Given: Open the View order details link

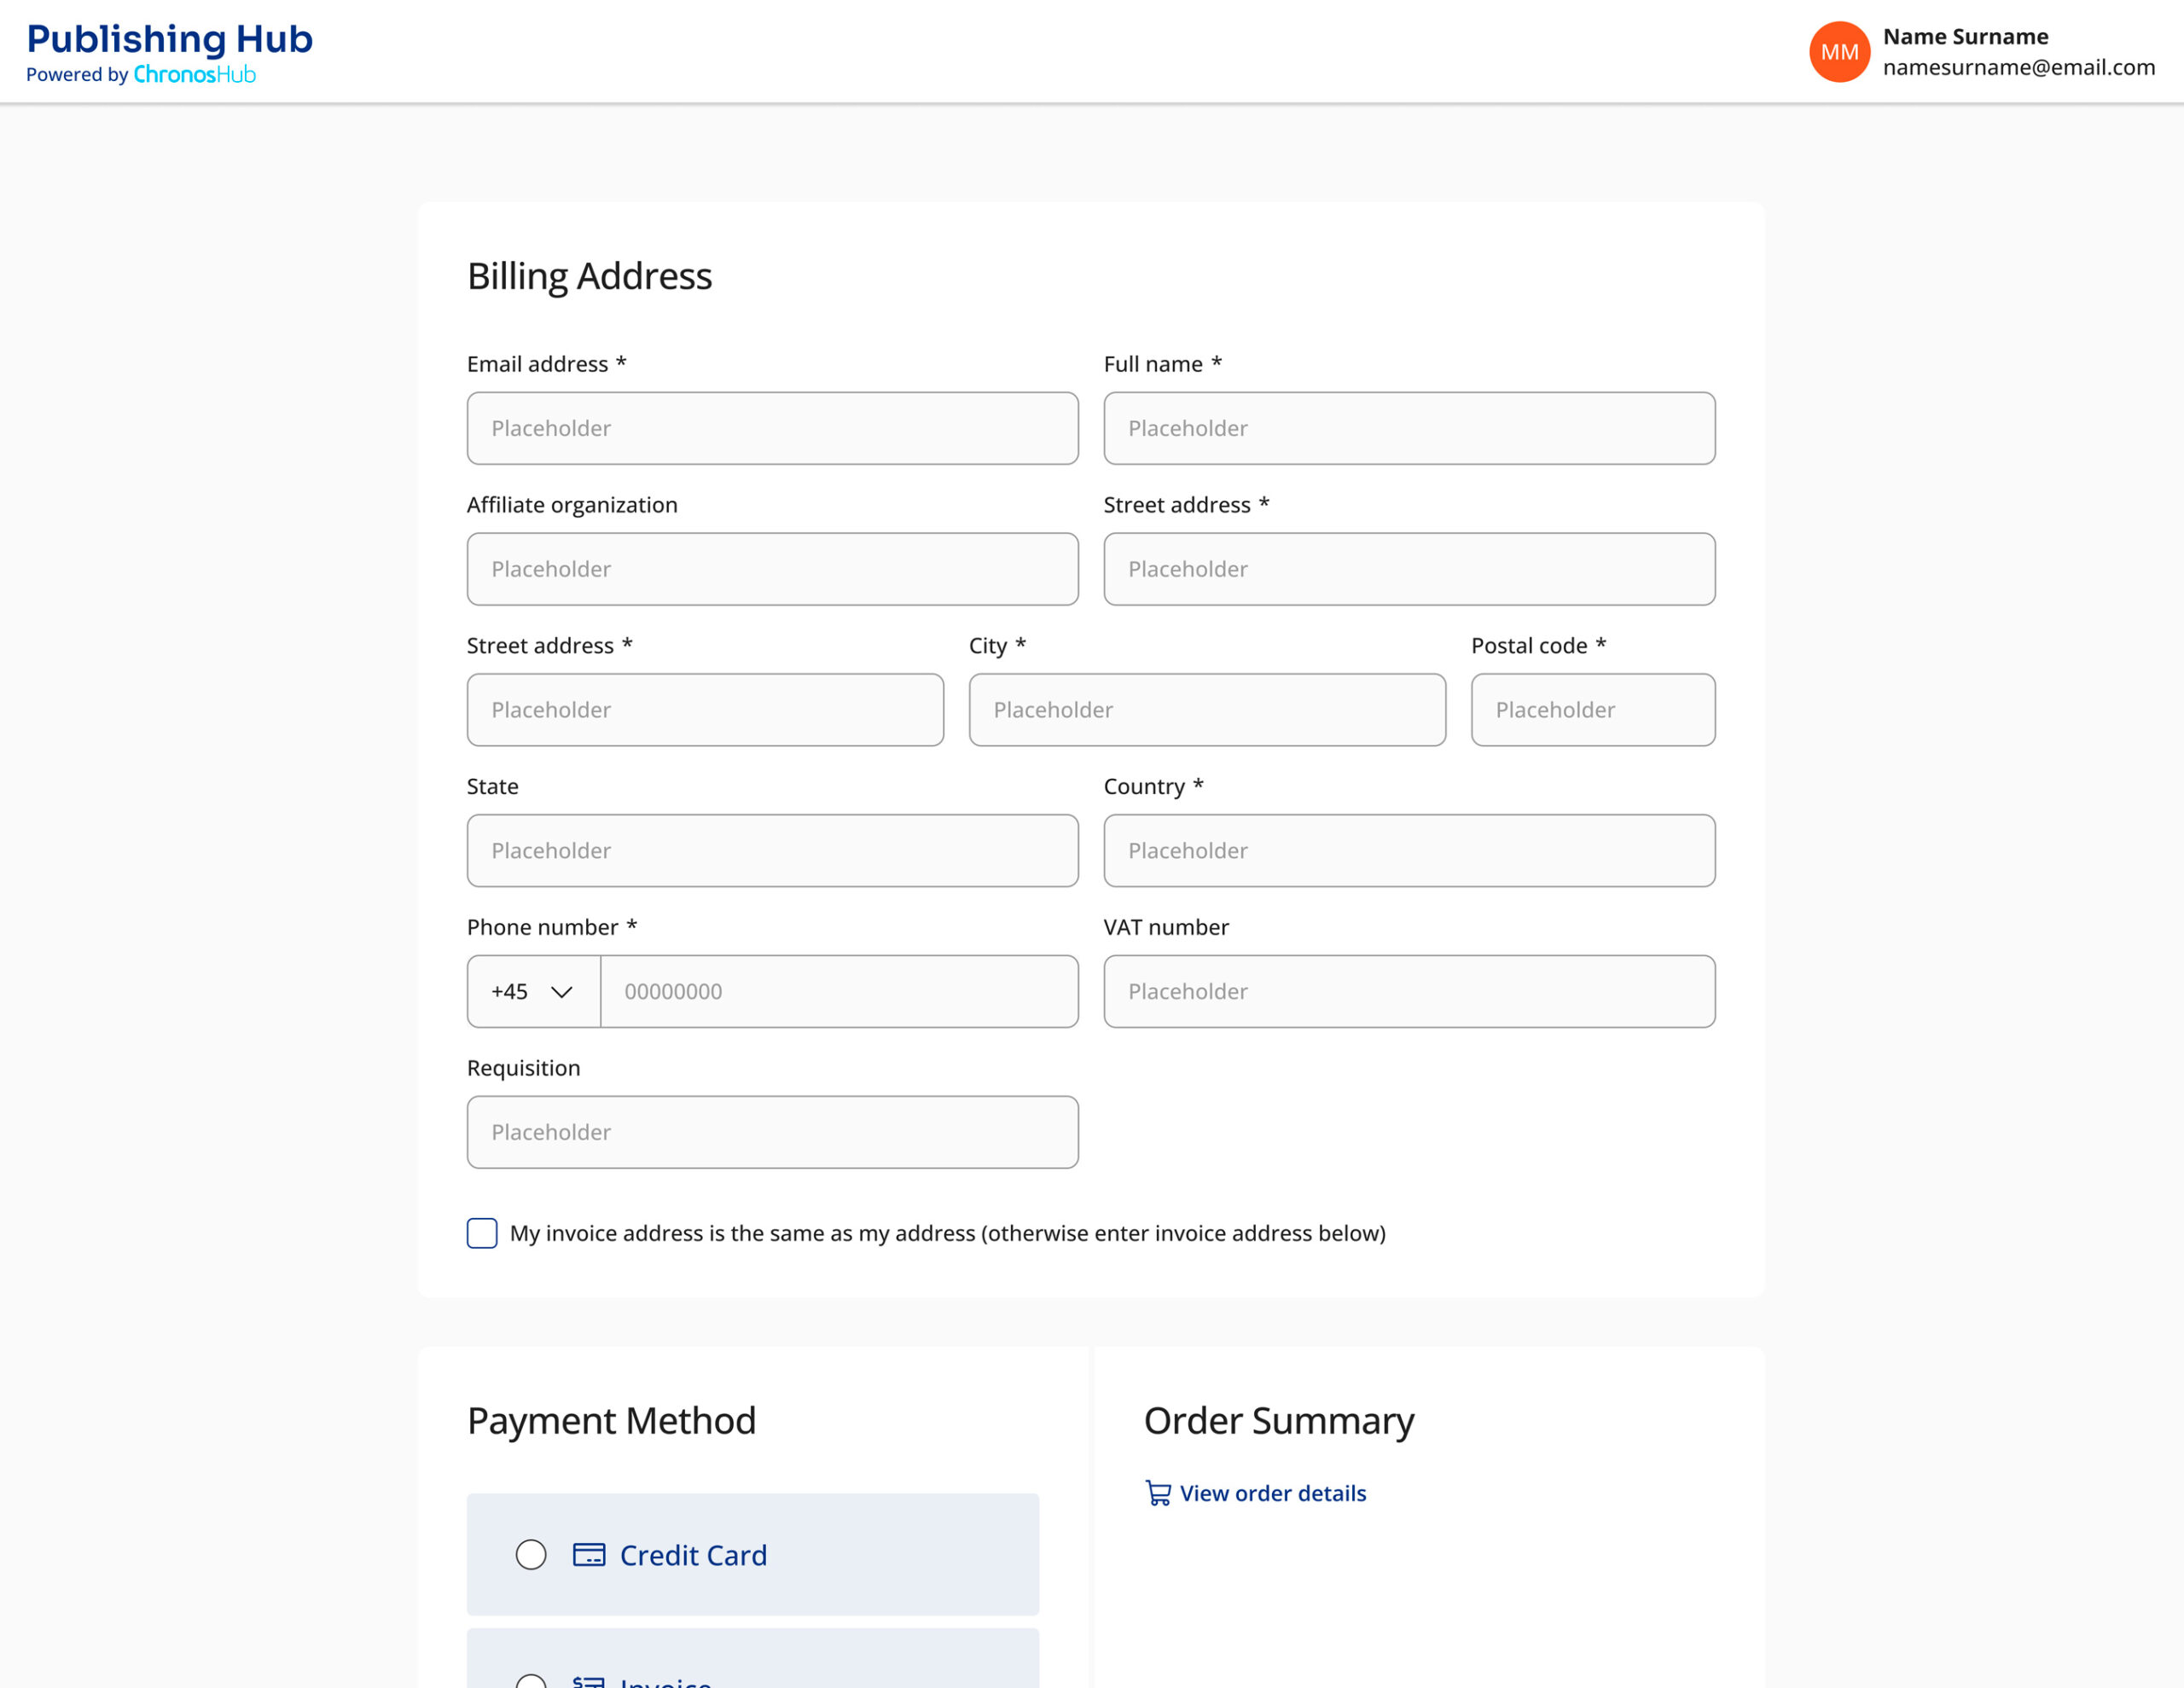Looking at the screenshot, I should coord(1271,1493).
